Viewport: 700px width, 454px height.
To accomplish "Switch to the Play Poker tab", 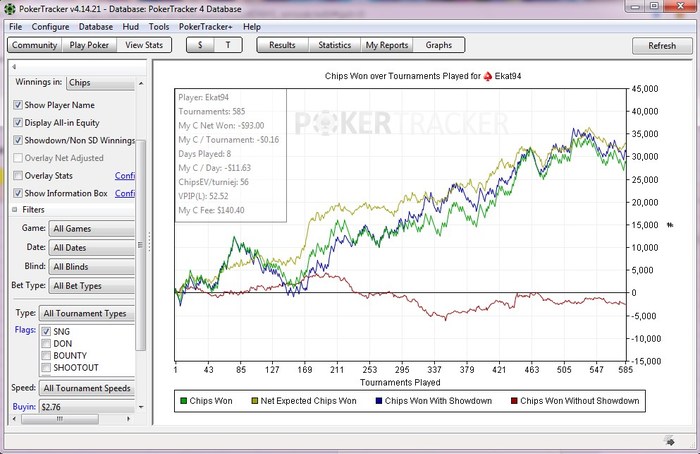I will 89,45.
